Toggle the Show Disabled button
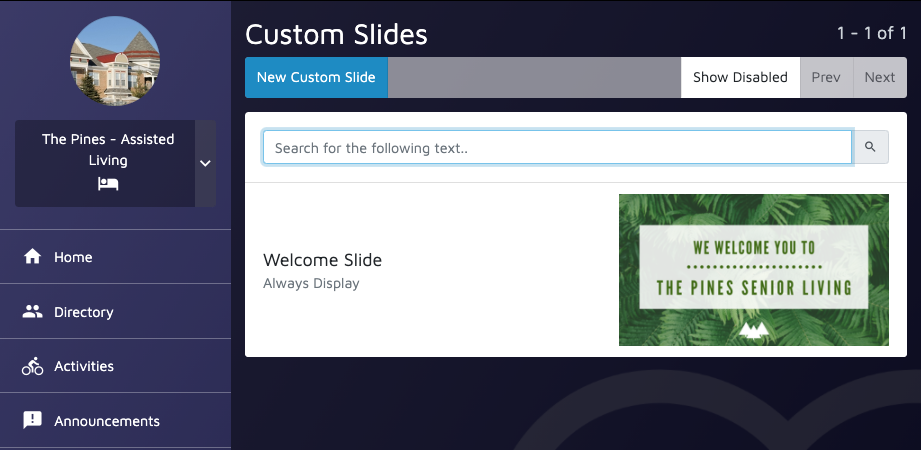The width and height of the screenshot is (921, 450). pos(740,77)
